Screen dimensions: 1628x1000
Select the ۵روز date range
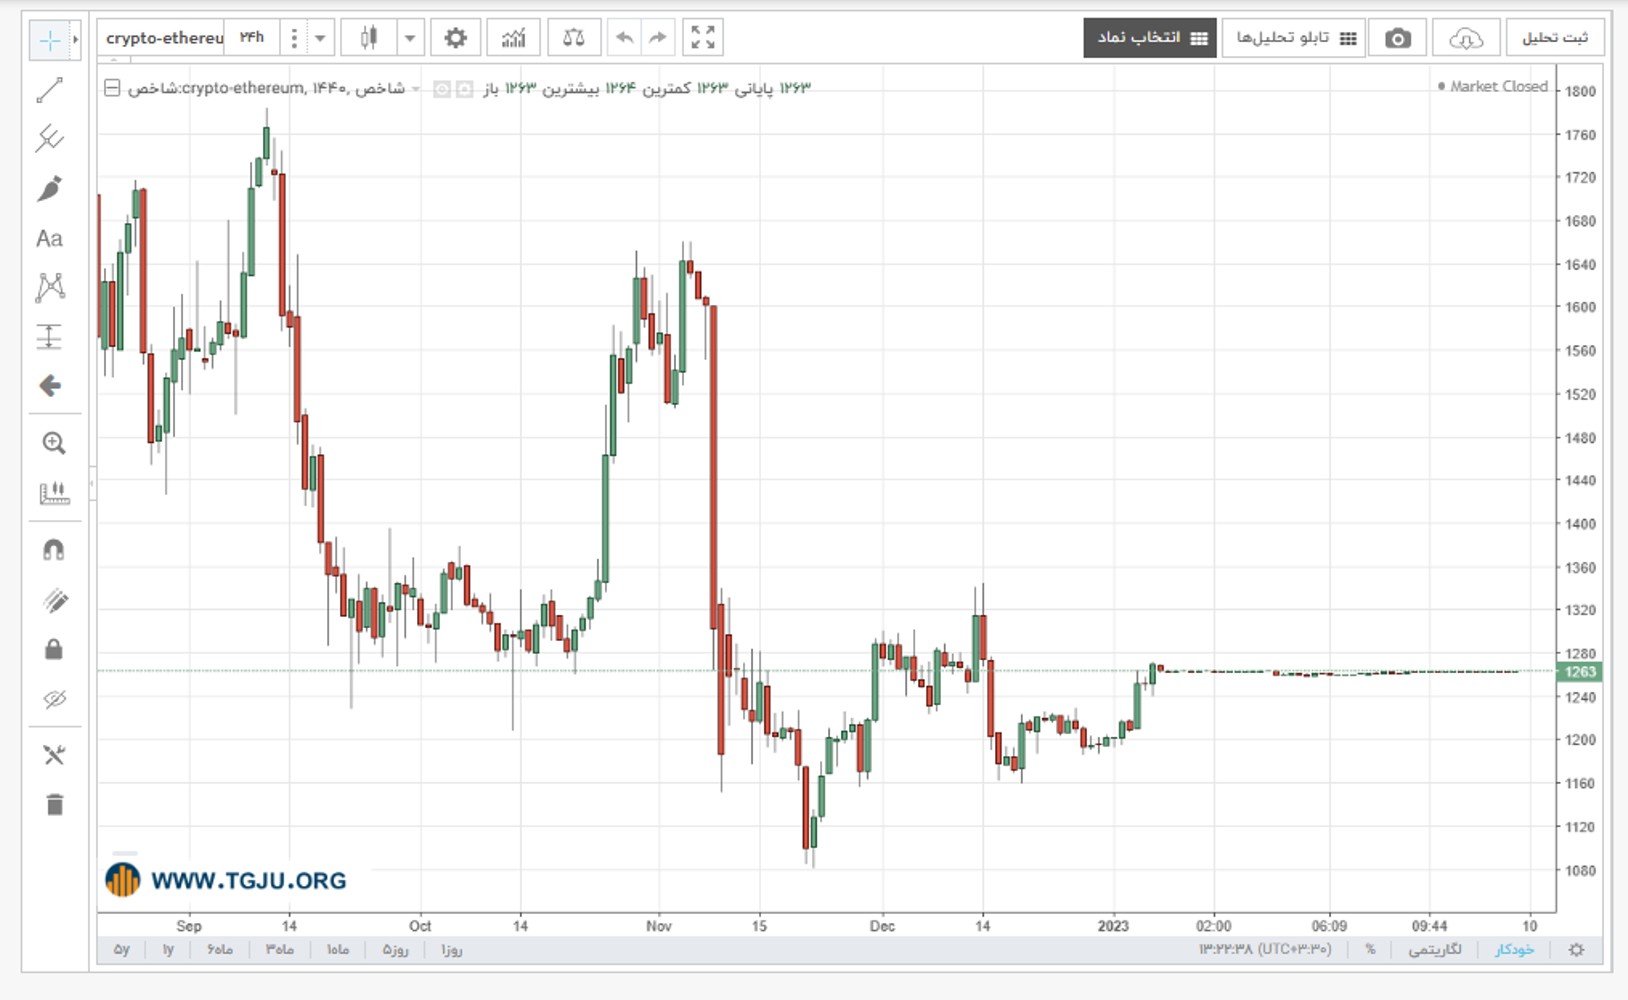pyautogui.click(x=396, y=950)
